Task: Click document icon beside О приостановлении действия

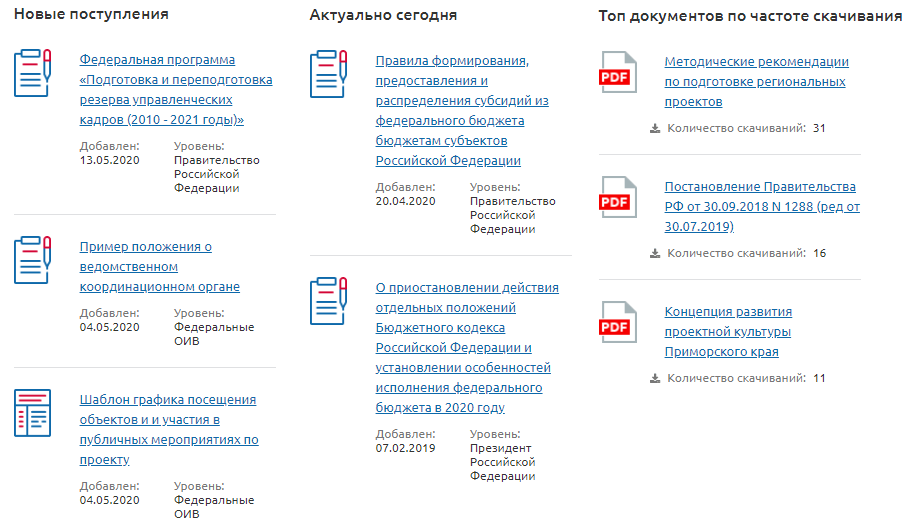Action: 328,301
